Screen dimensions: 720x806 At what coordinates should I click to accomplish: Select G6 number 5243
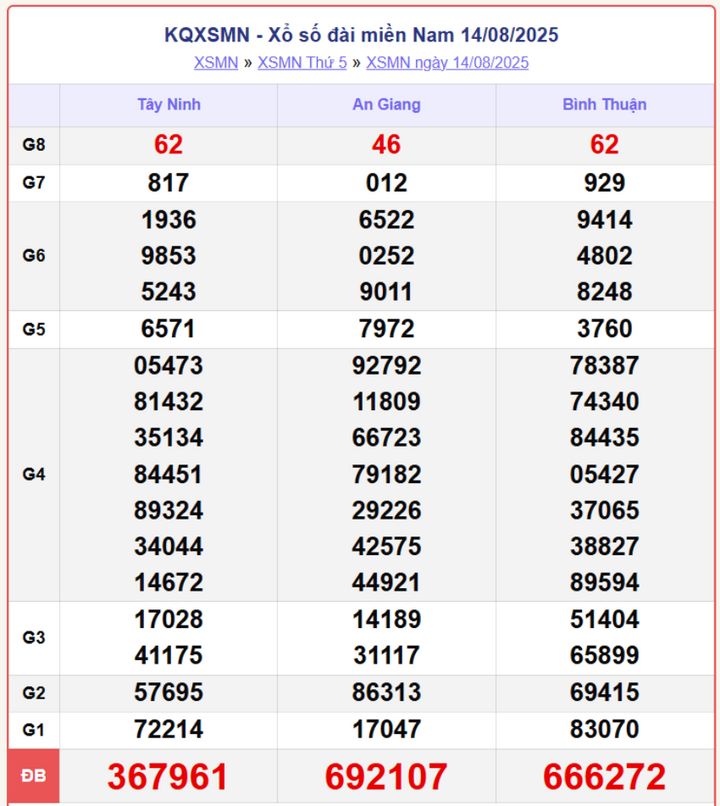point(169,292)
